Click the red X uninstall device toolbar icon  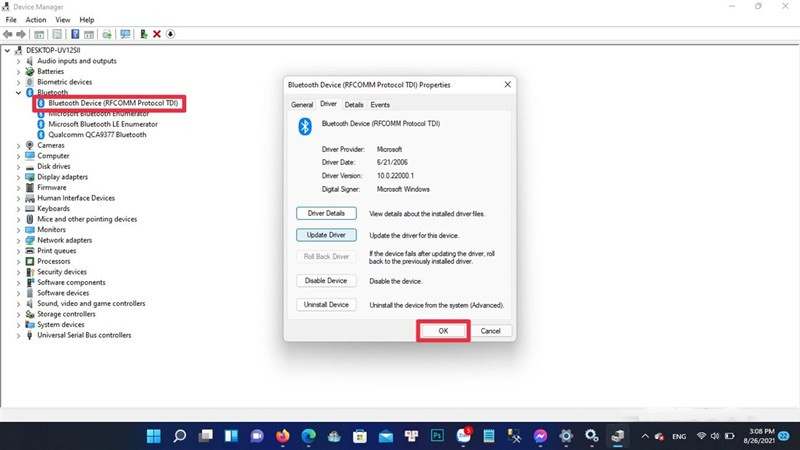157,33
